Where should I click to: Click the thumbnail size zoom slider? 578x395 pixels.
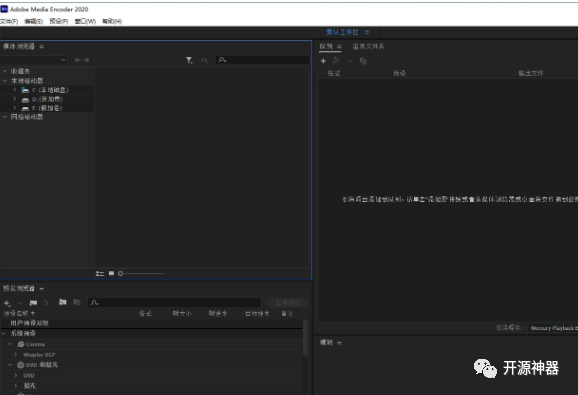[x=140, y=273]
